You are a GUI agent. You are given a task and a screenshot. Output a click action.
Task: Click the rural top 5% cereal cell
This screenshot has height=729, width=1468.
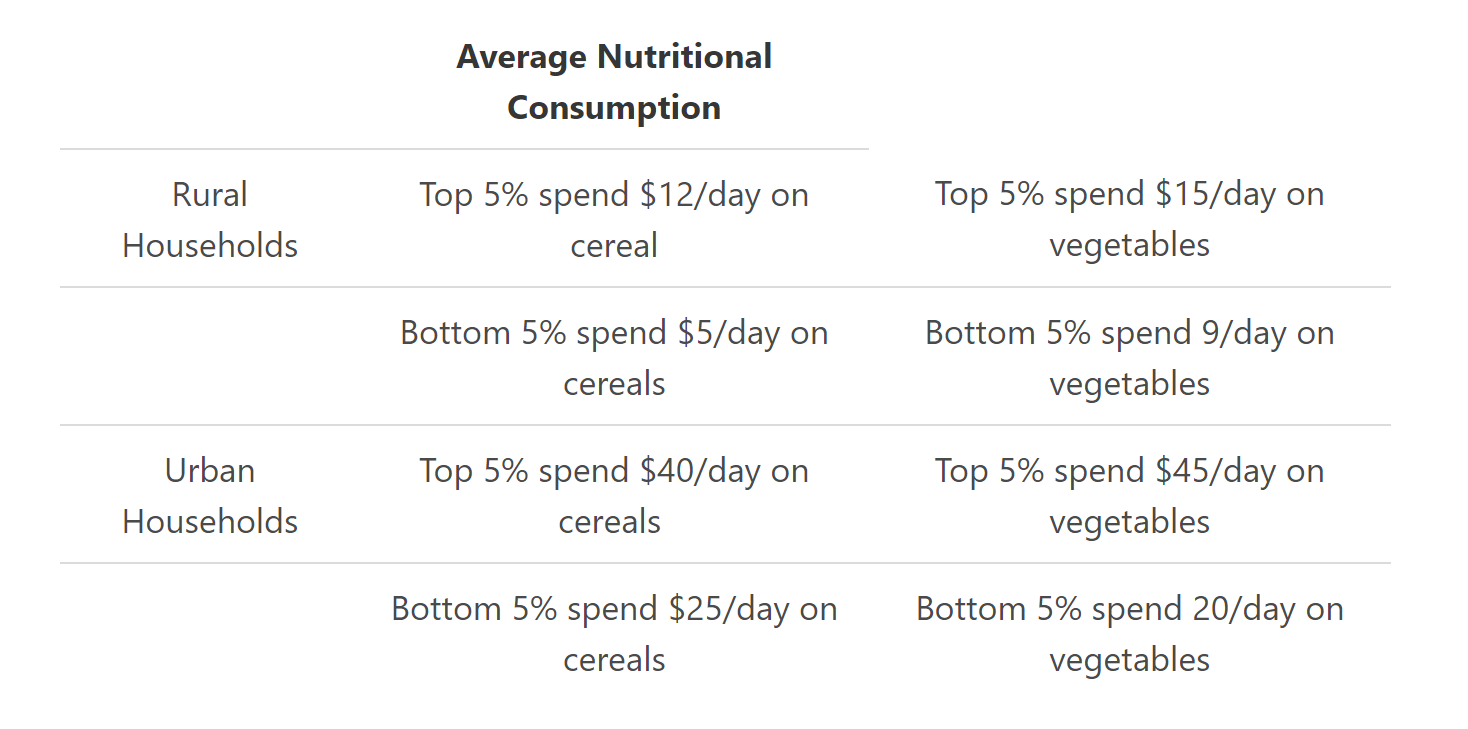(614, 220)
